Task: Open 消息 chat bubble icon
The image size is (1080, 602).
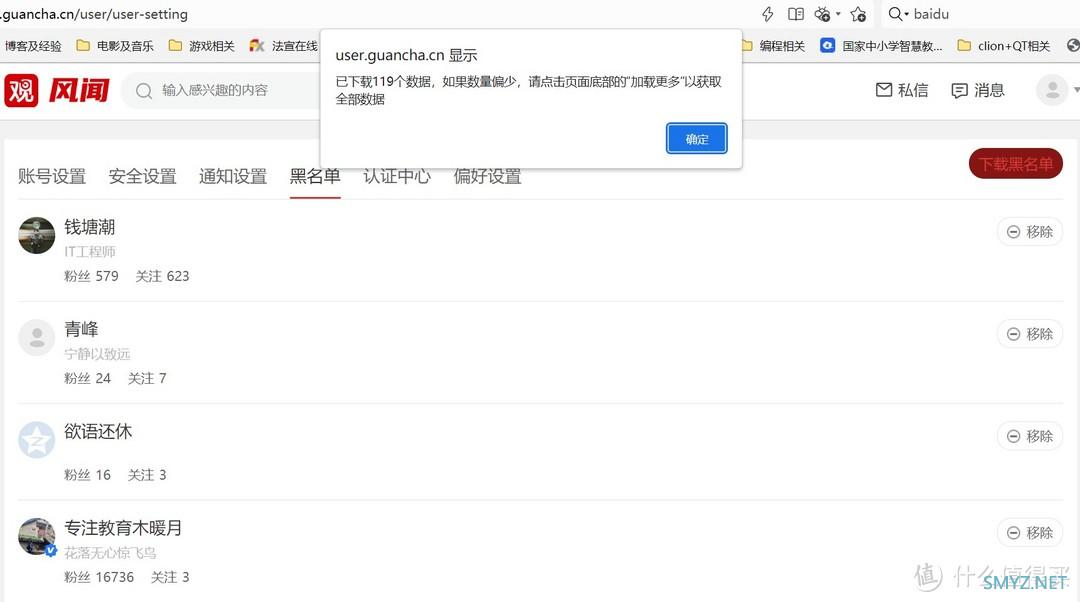Action: tap(960, 90)
